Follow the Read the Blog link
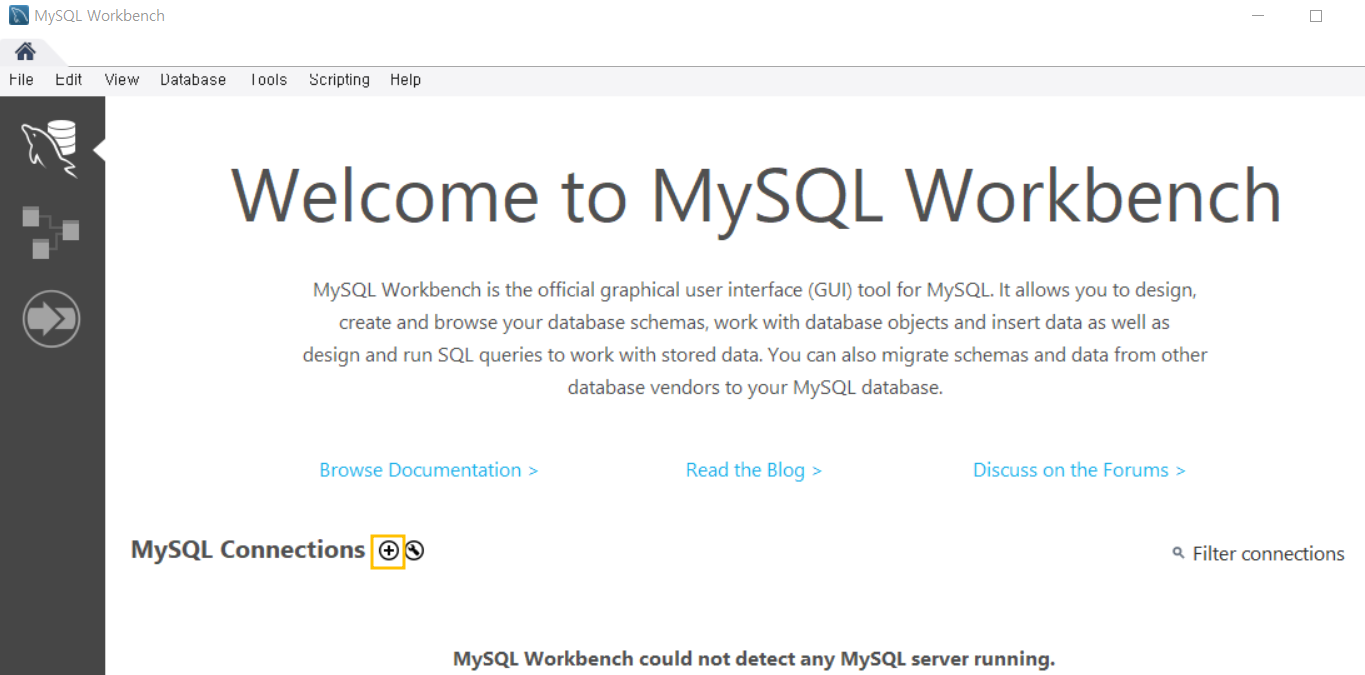Image resolution: width=1365 pixels, height=675 pixels. click(x=754, y=470)
